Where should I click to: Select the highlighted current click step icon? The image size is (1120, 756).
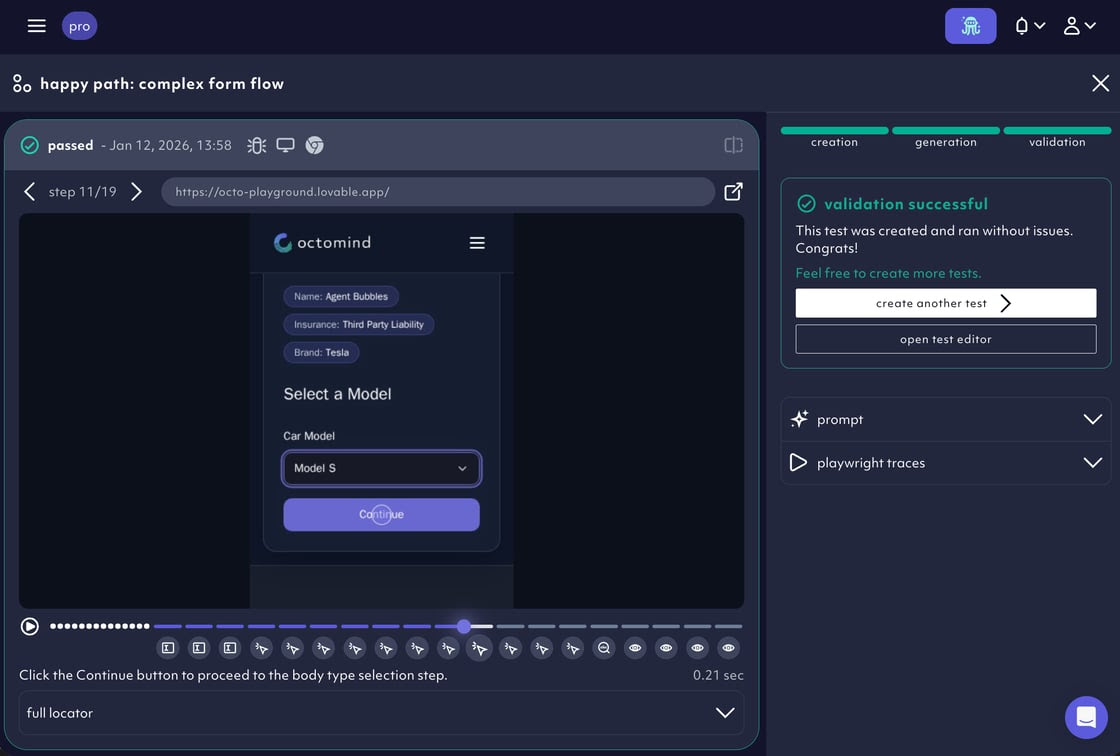(x=479, y=648)
